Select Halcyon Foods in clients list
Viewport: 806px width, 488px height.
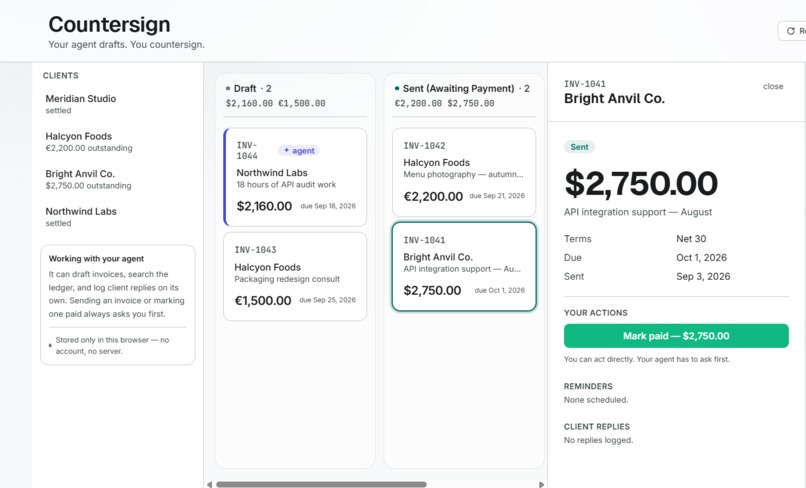click(118, 141)
